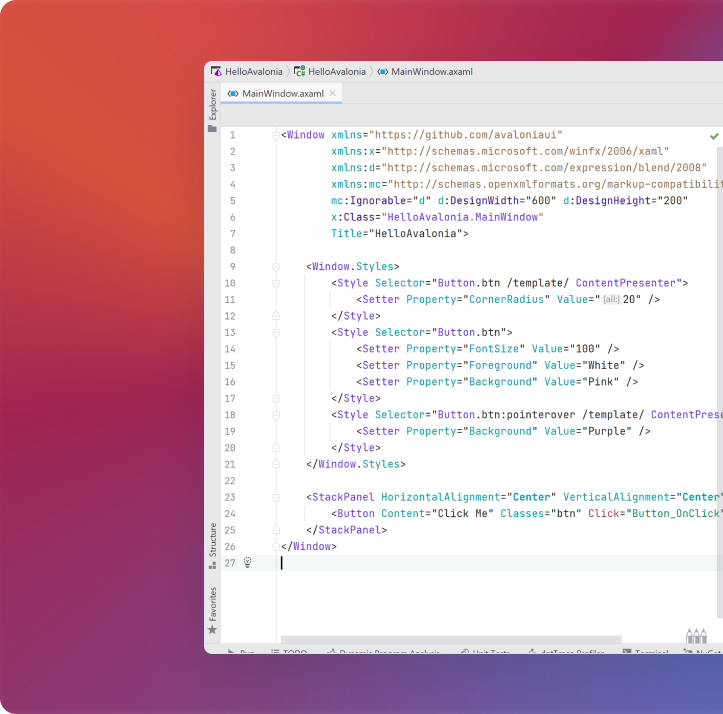Click the Value="White" on the Foreground setter
This screenshot has height=714, width=723.
pos(585,365)
